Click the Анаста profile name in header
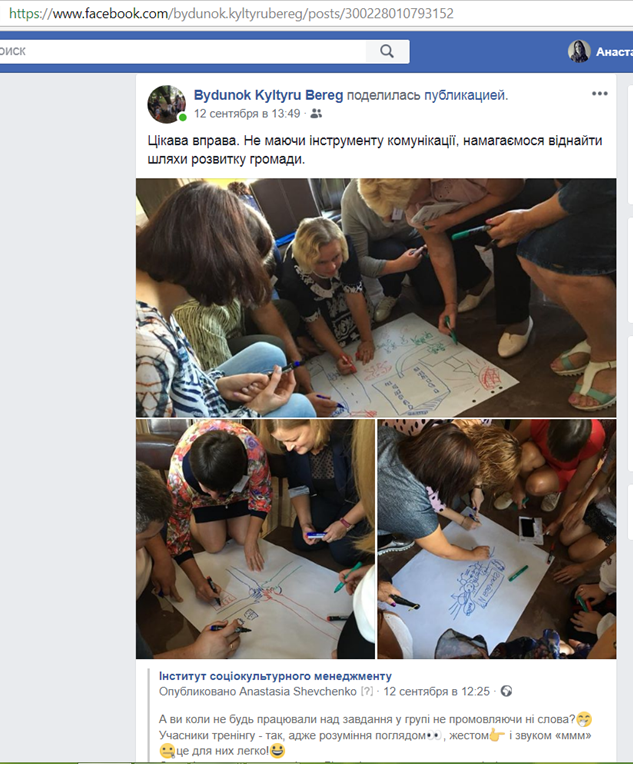Image resolution: width=633 pixels, height=764 pixels. 614,52
